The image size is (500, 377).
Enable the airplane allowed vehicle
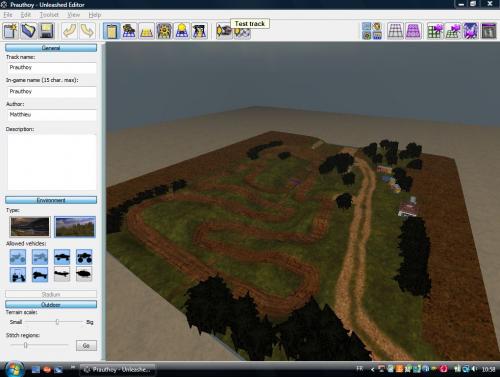(62, 274)
